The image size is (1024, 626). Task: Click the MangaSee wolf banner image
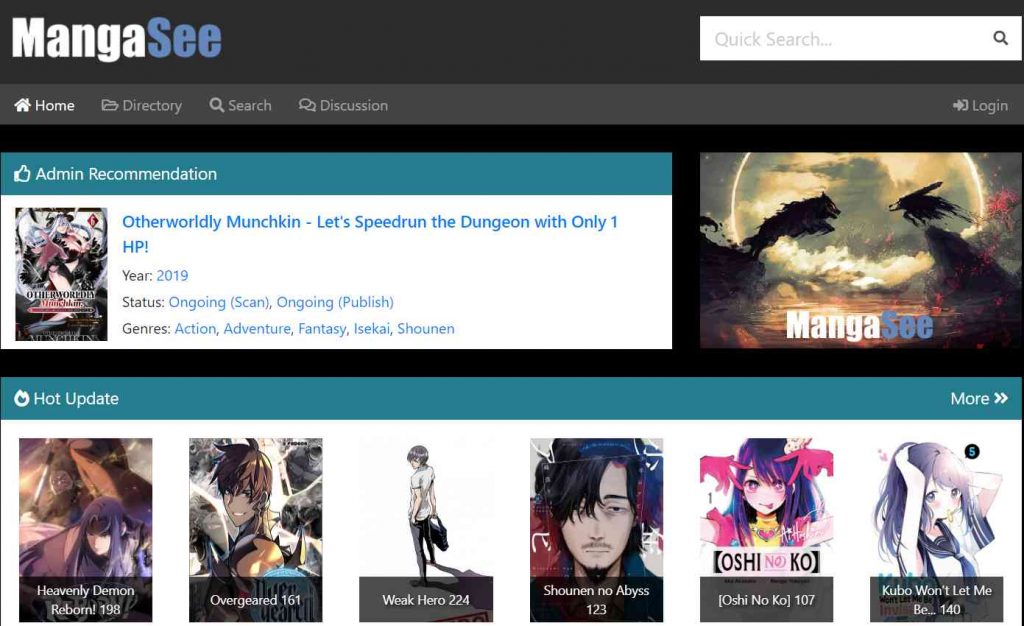coord(860,250)
